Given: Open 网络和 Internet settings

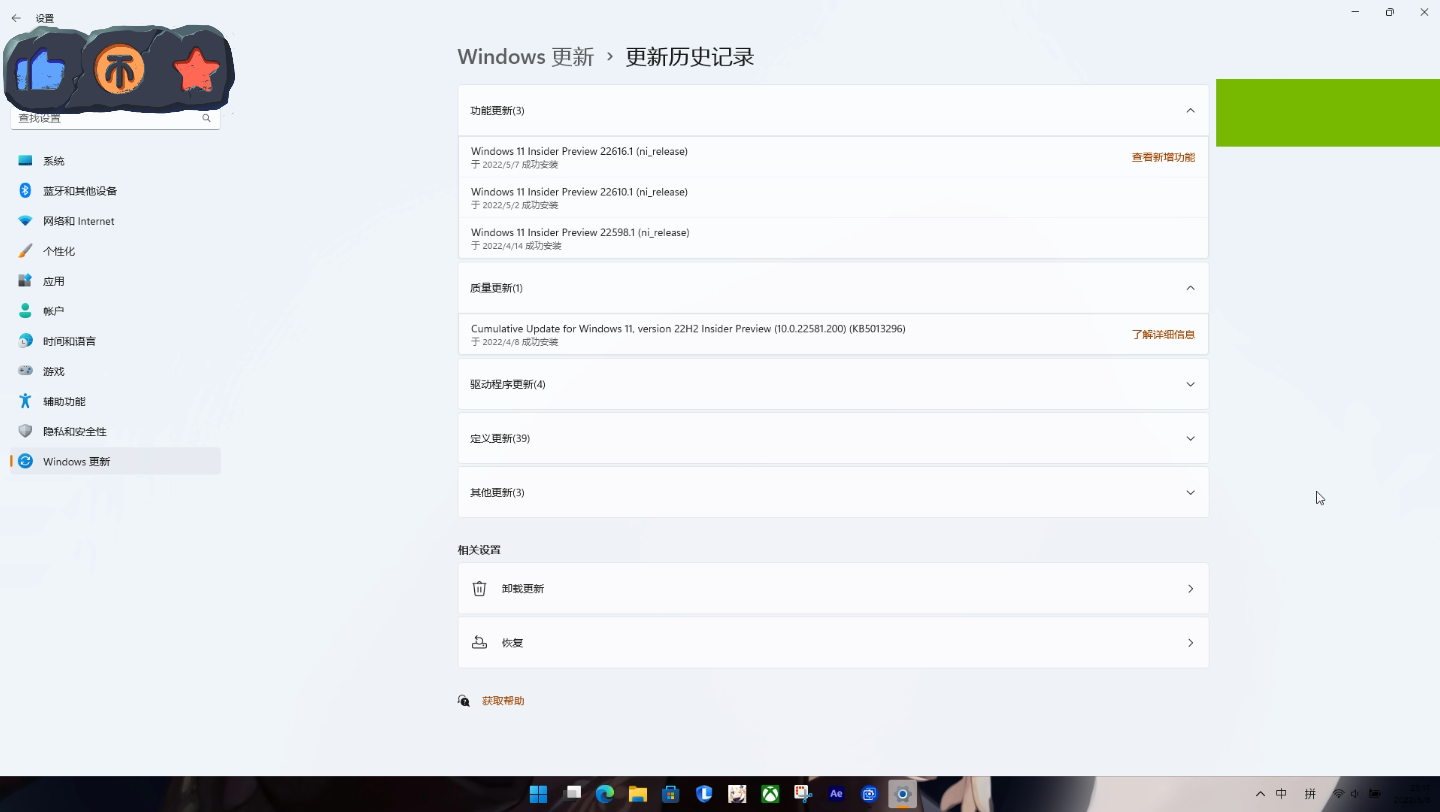Looking at the screenshot, I should point(78,220).
